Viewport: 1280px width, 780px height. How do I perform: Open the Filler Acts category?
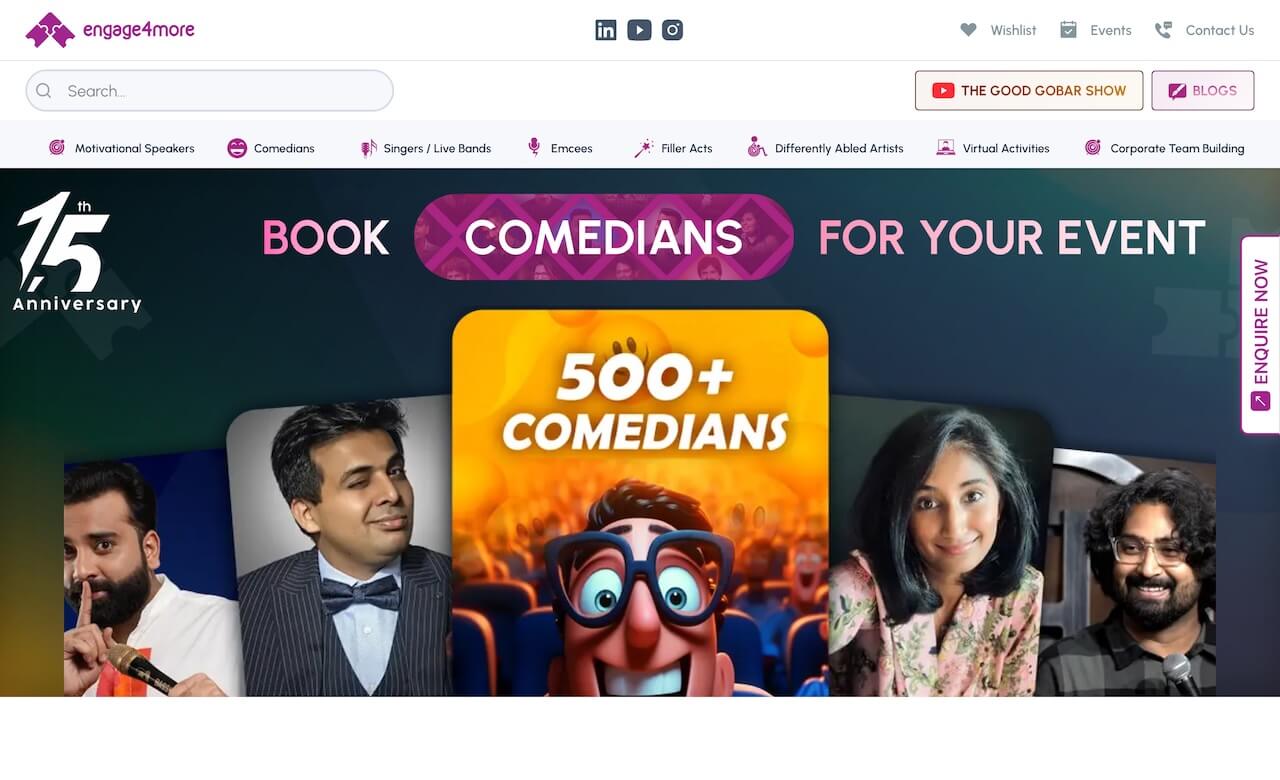pos(673,148)
